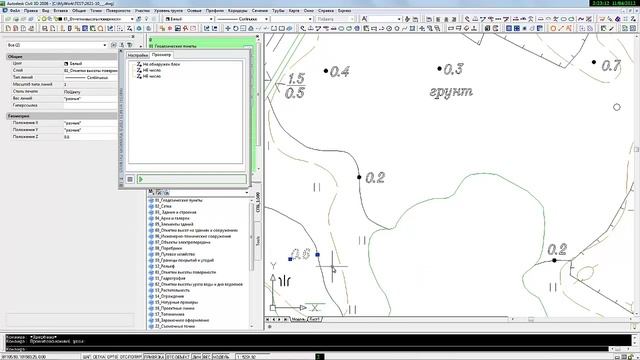Toggle ВЕС lineweight display
640x360 pixels.
coord(207,357)
